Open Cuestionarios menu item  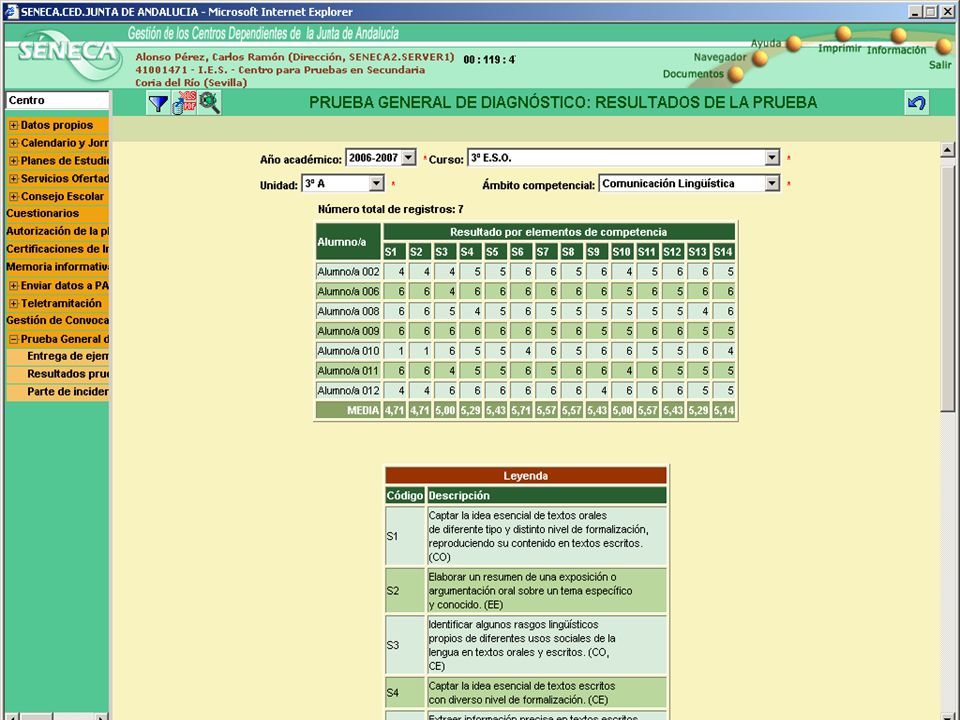coord(43,214)
